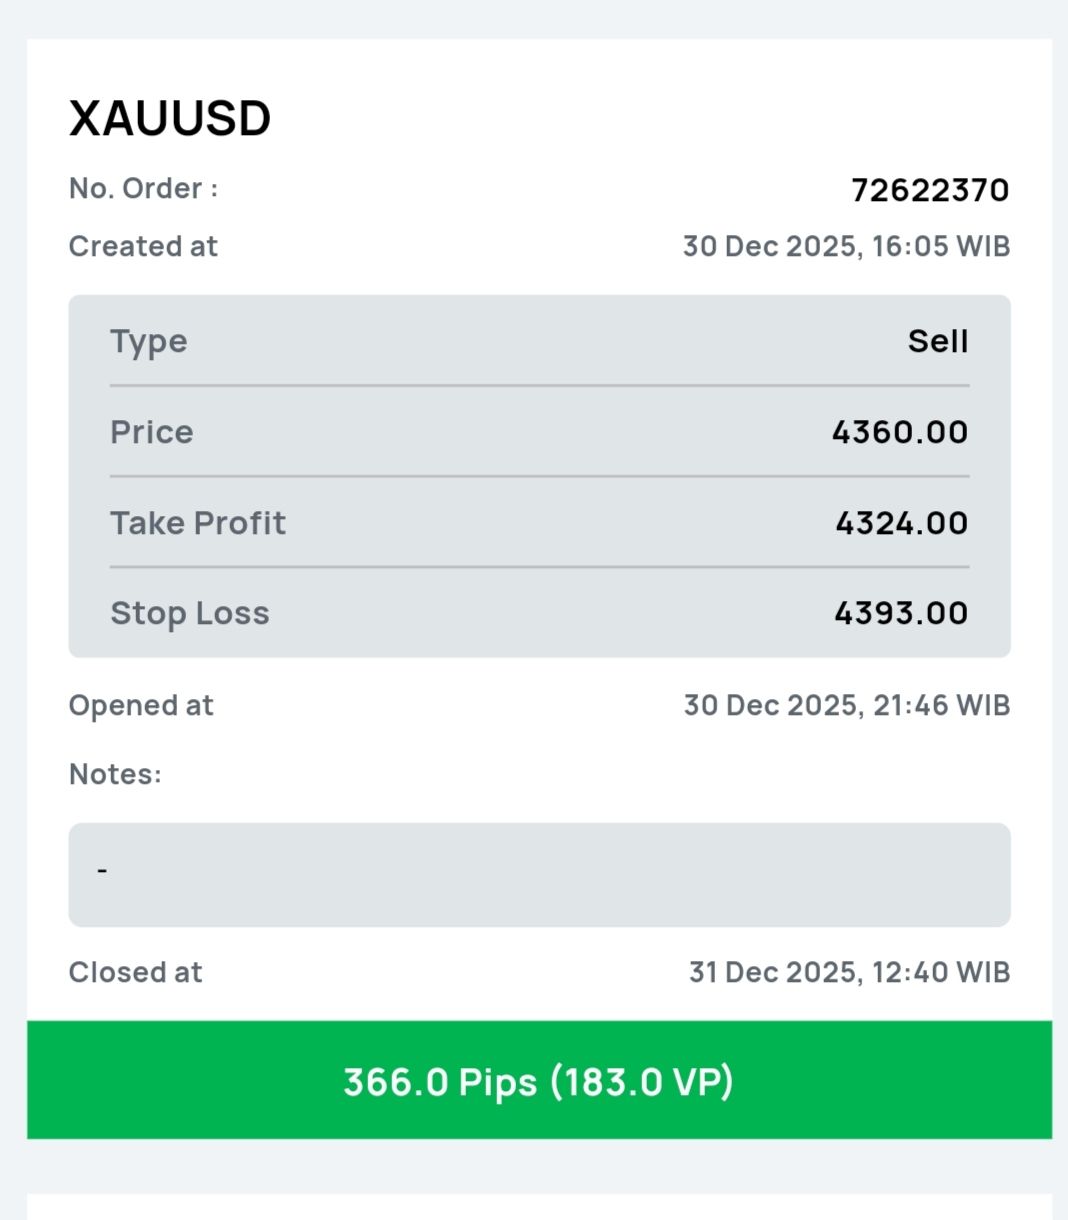Click the Opened at label
The height and width of the screenshot is (1220, 1068).
coord(141,705)
